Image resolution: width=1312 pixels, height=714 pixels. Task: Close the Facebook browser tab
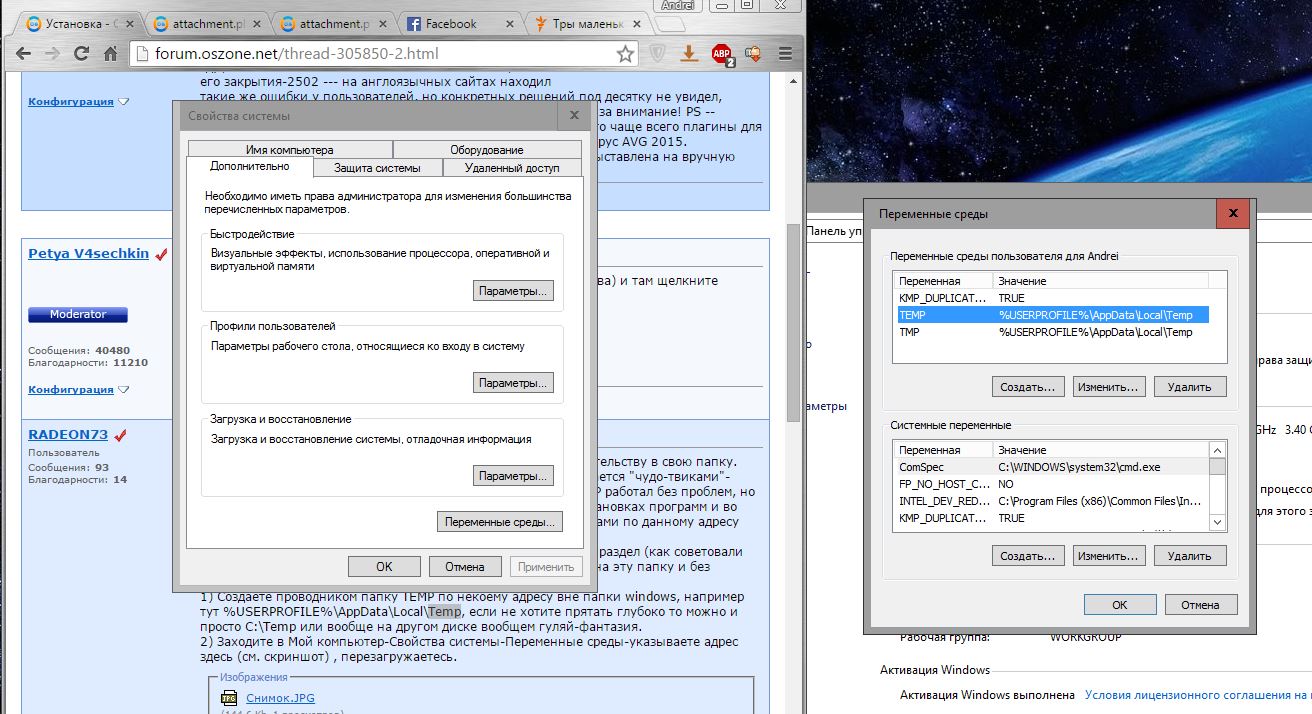point(508,23)
